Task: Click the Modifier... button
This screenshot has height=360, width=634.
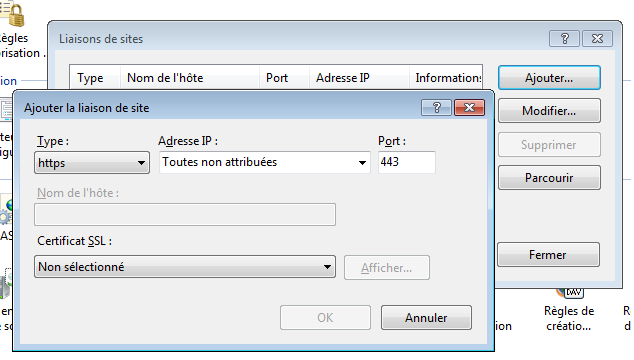Action: pyautogui.click(x=549, y=111)
